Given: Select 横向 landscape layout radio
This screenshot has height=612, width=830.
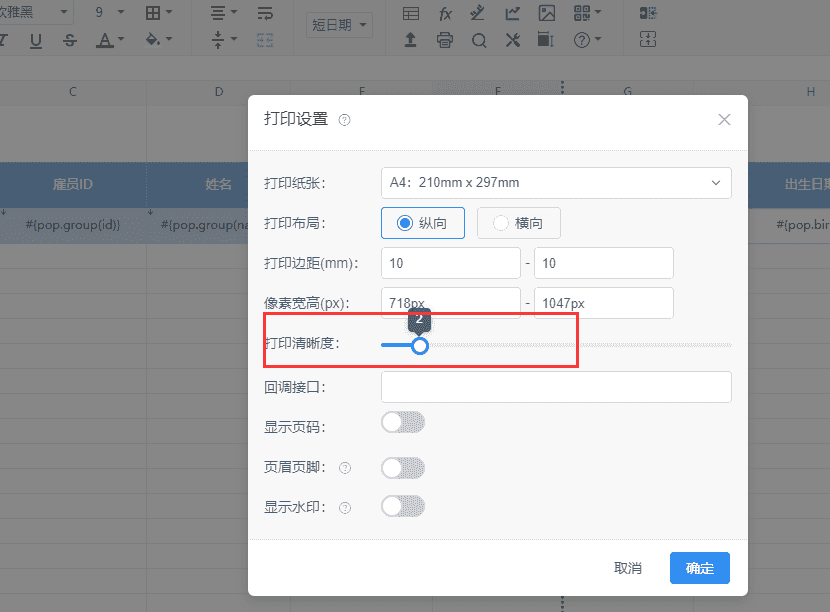Looking at the screenshot, I should [519, 223].
